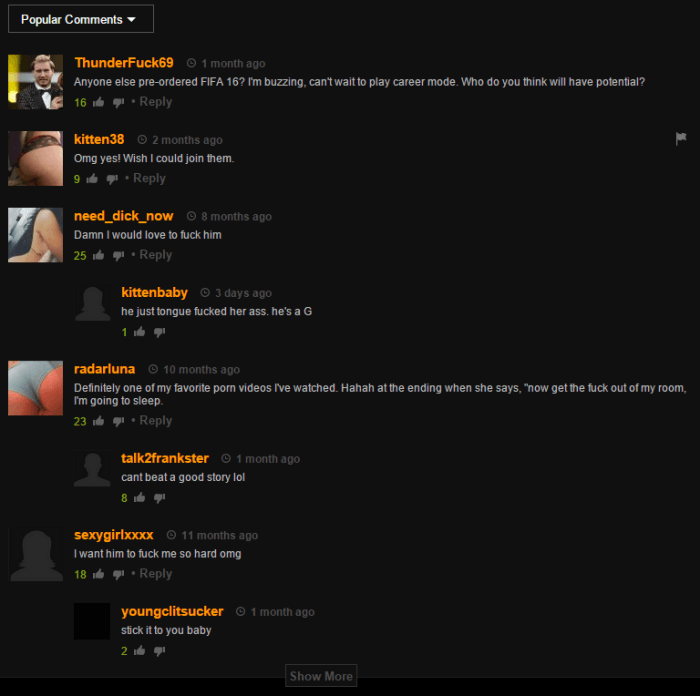Dislike the FIFA 16 comment
This screenshot has height=696, width=700.
pyautogui.click(x=118, y=103)
